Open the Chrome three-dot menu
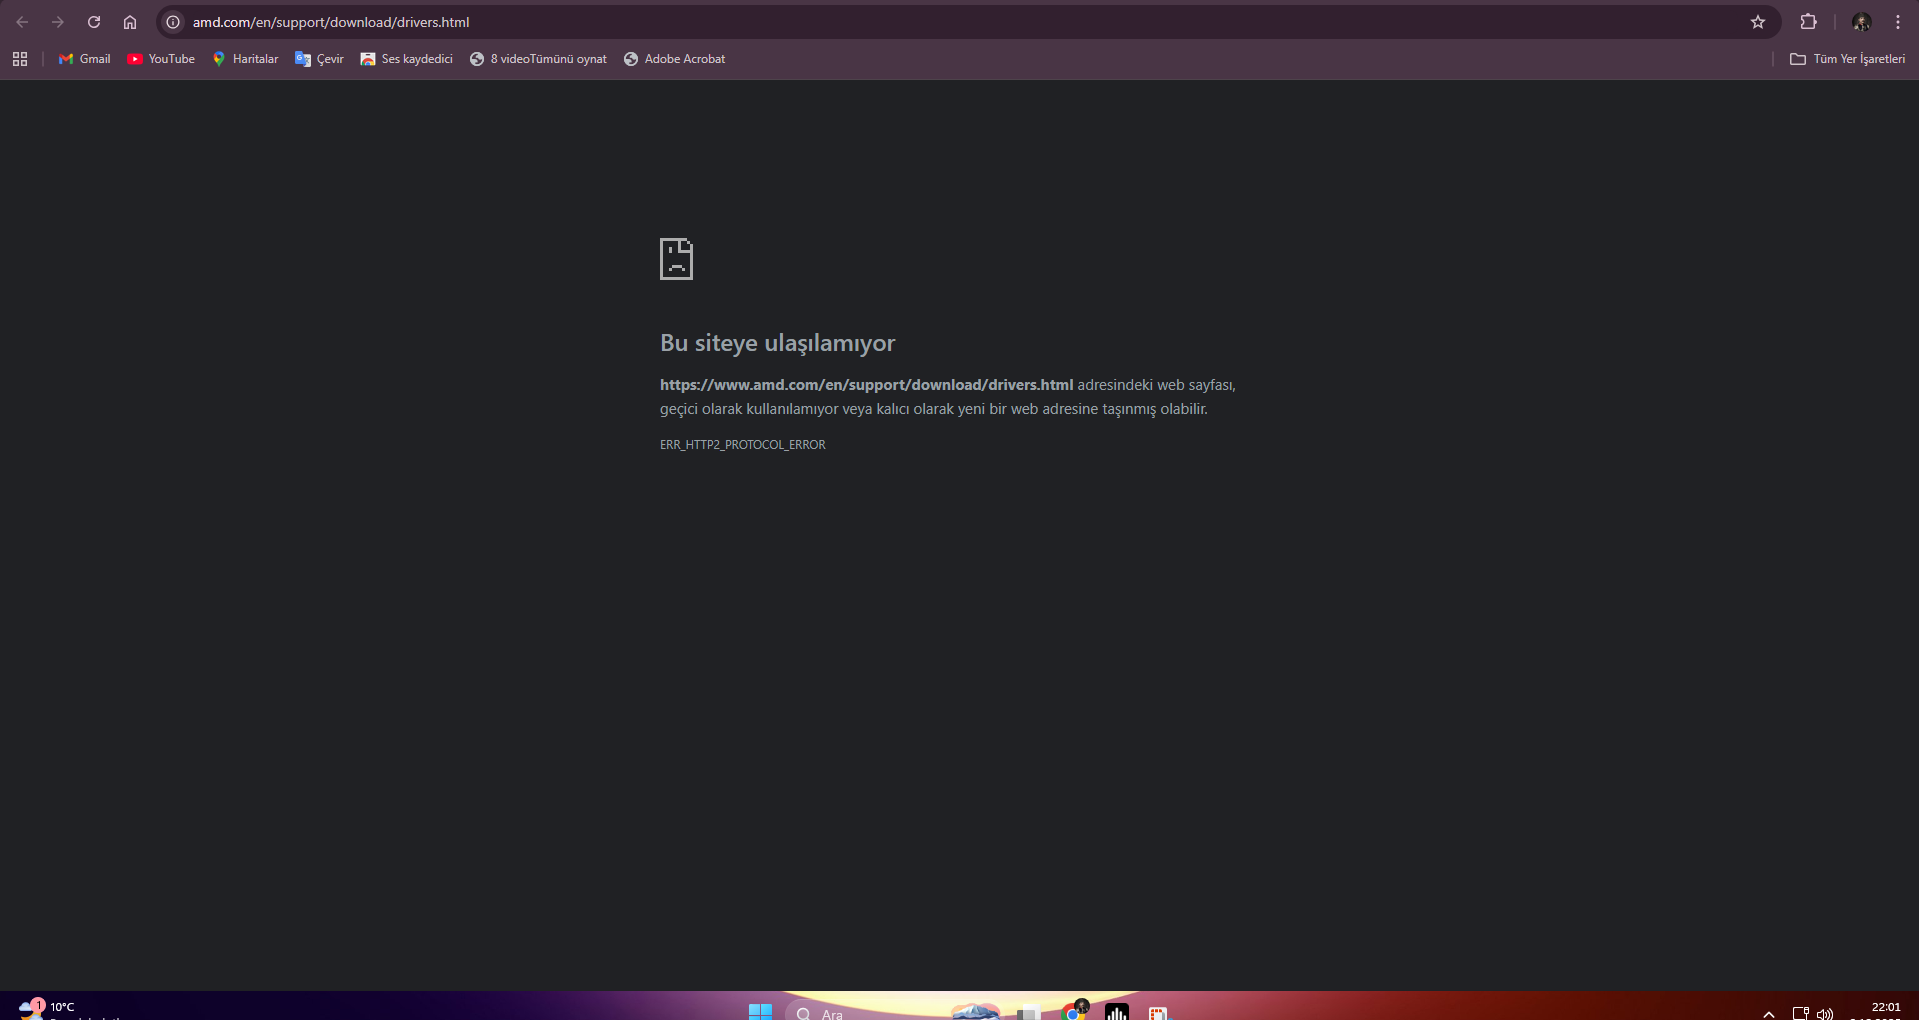Screen dimensions: 1919x1020 coord(1898,22)
